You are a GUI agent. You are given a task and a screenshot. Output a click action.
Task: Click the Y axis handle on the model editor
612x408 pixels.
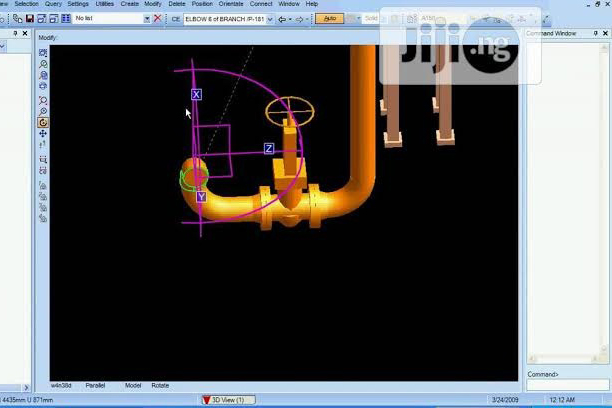201,197
